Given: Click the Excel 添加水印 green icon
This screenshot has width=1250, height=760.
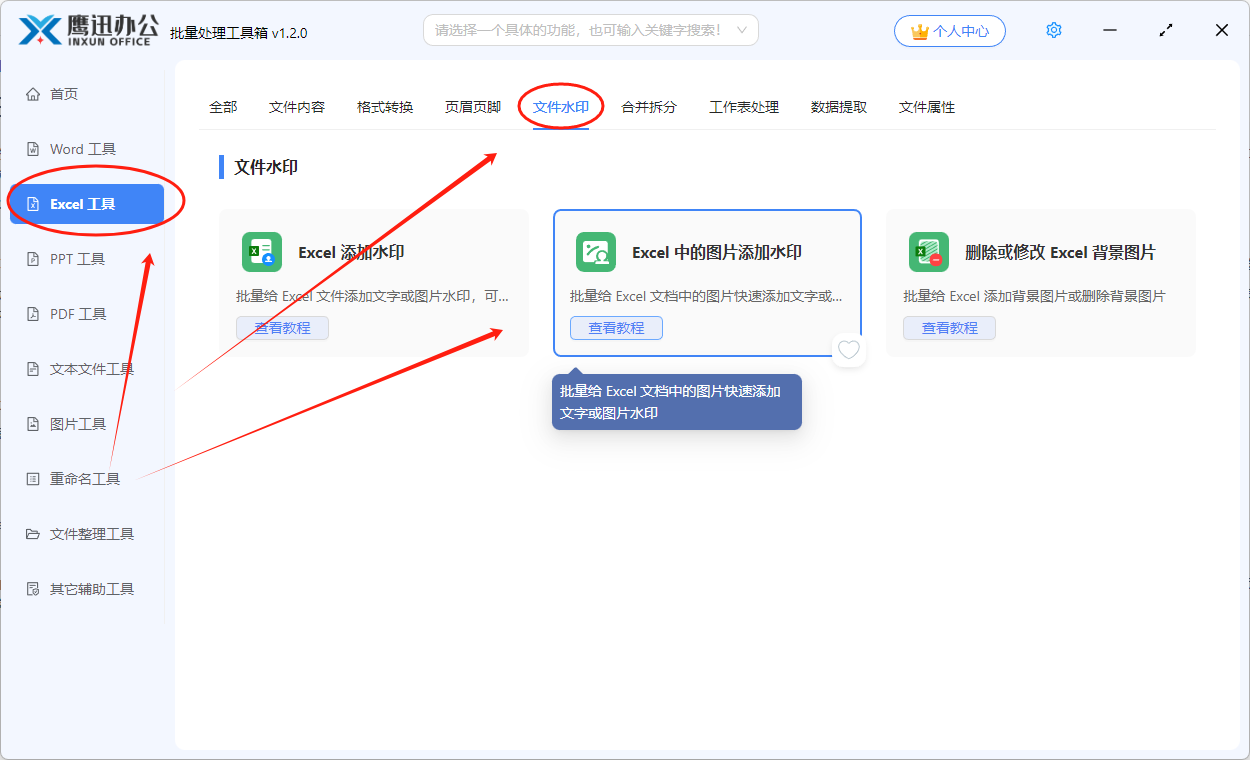Looking at the screenshot, I should (262, 252).
